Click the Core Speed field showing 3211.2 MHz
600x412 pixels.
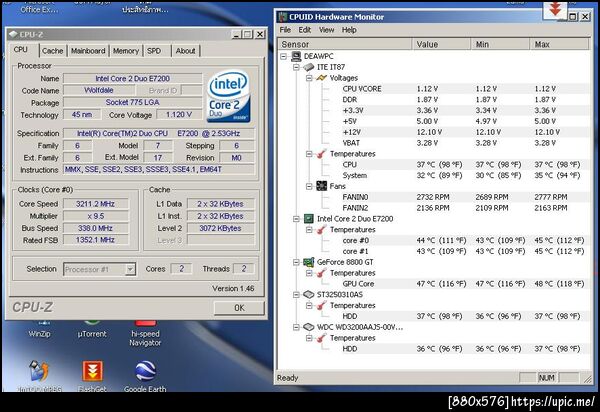click(x=96, y=204)
